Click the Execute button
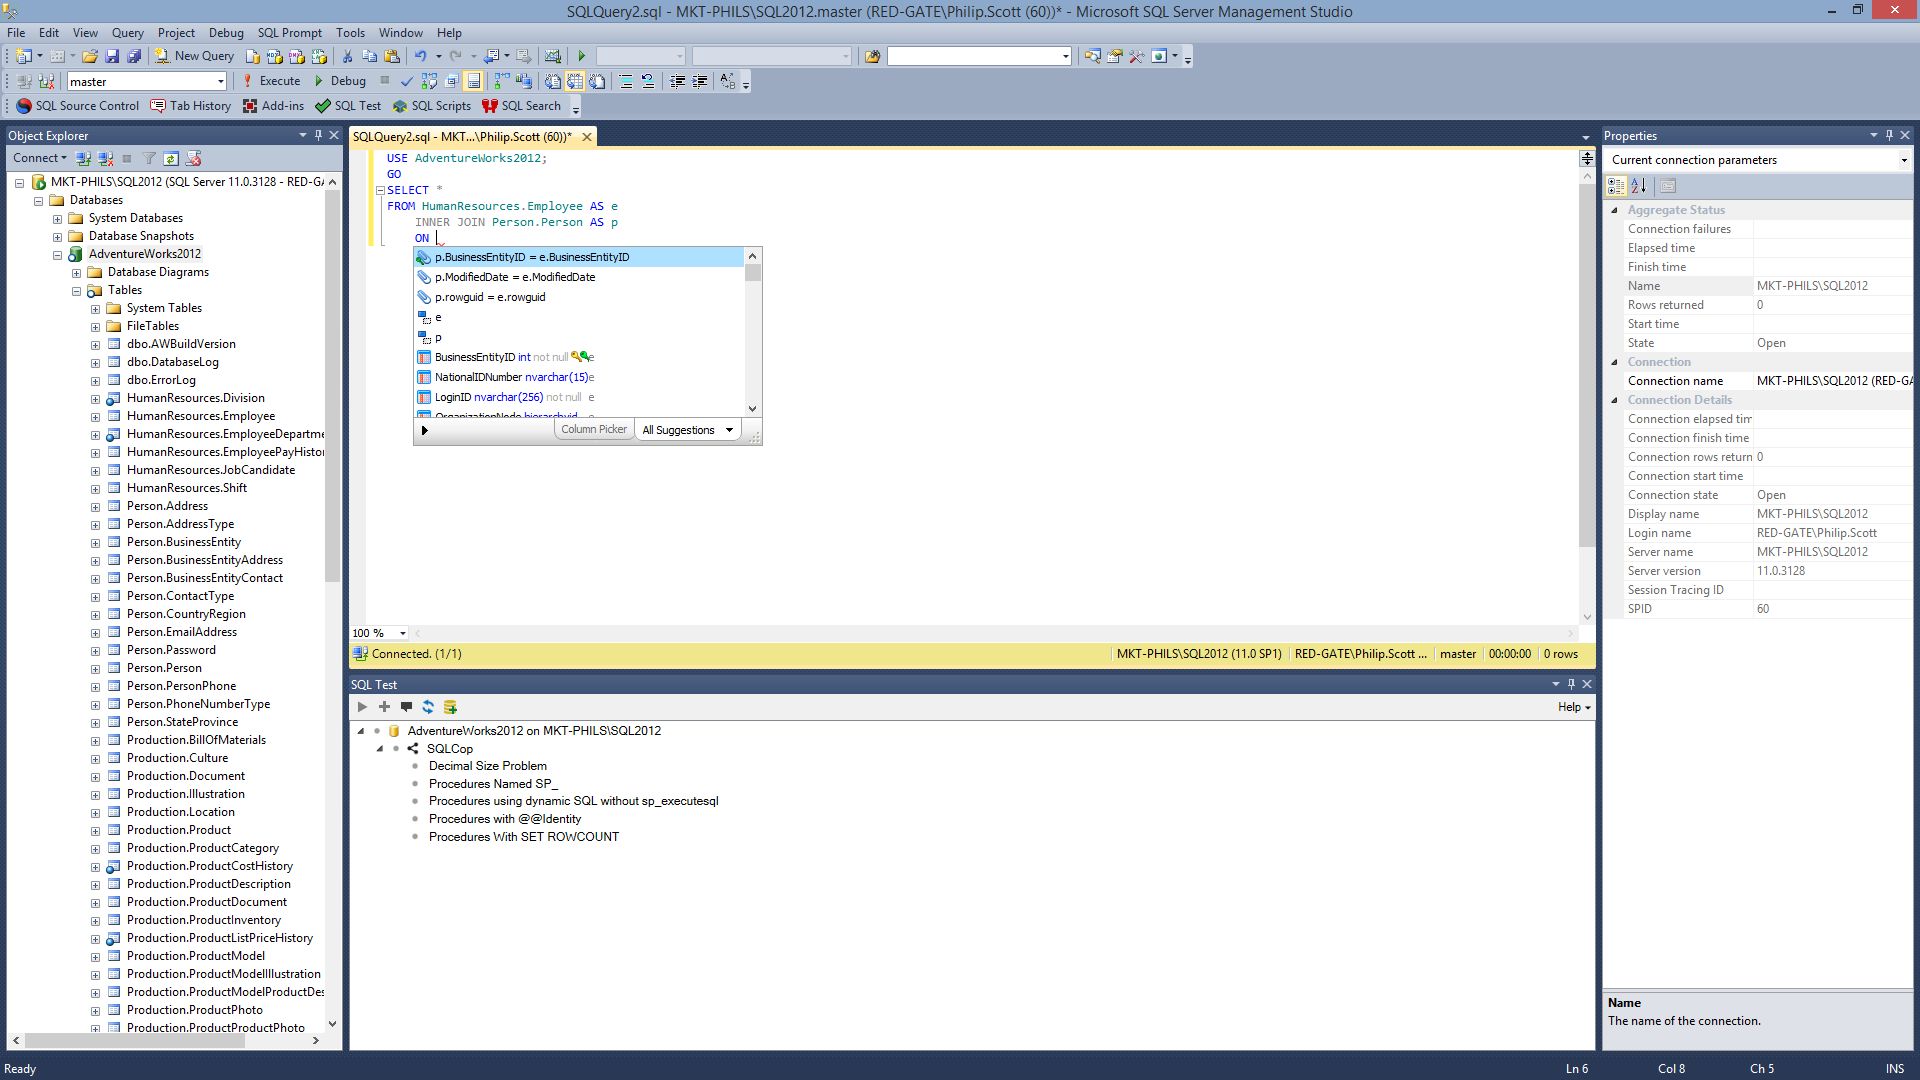1920x1080 pixels. pyautogui.click(x=271, y=81)
